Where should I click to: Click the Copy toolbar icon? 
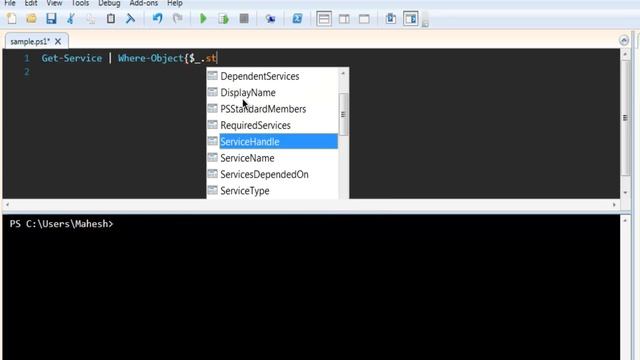click(91, 19)
